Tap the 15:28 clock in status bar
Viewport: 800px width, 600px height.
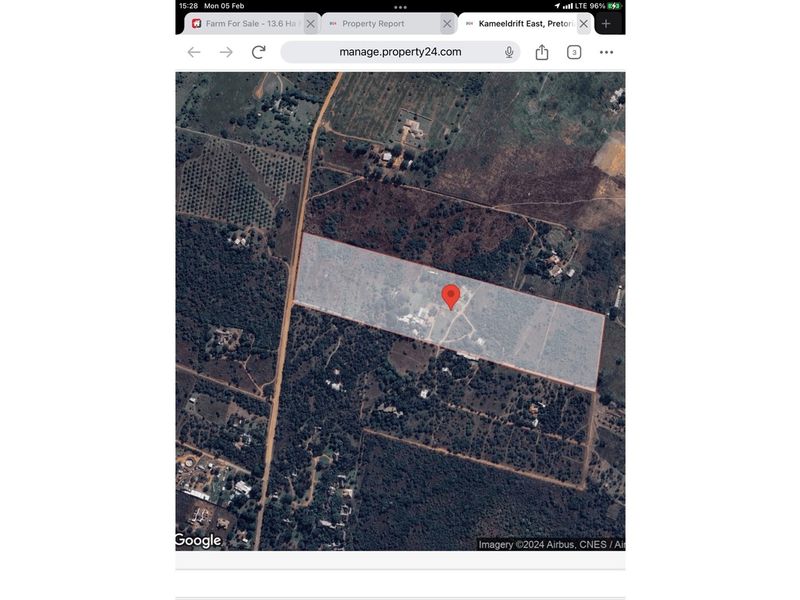click(x=188, y=6)
